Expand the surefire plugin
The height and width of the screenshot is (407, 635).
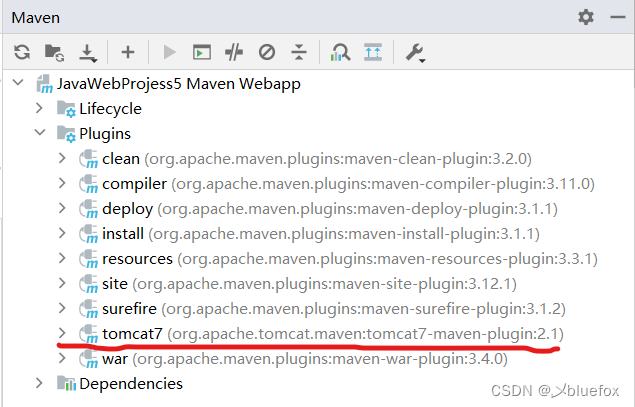62,308
